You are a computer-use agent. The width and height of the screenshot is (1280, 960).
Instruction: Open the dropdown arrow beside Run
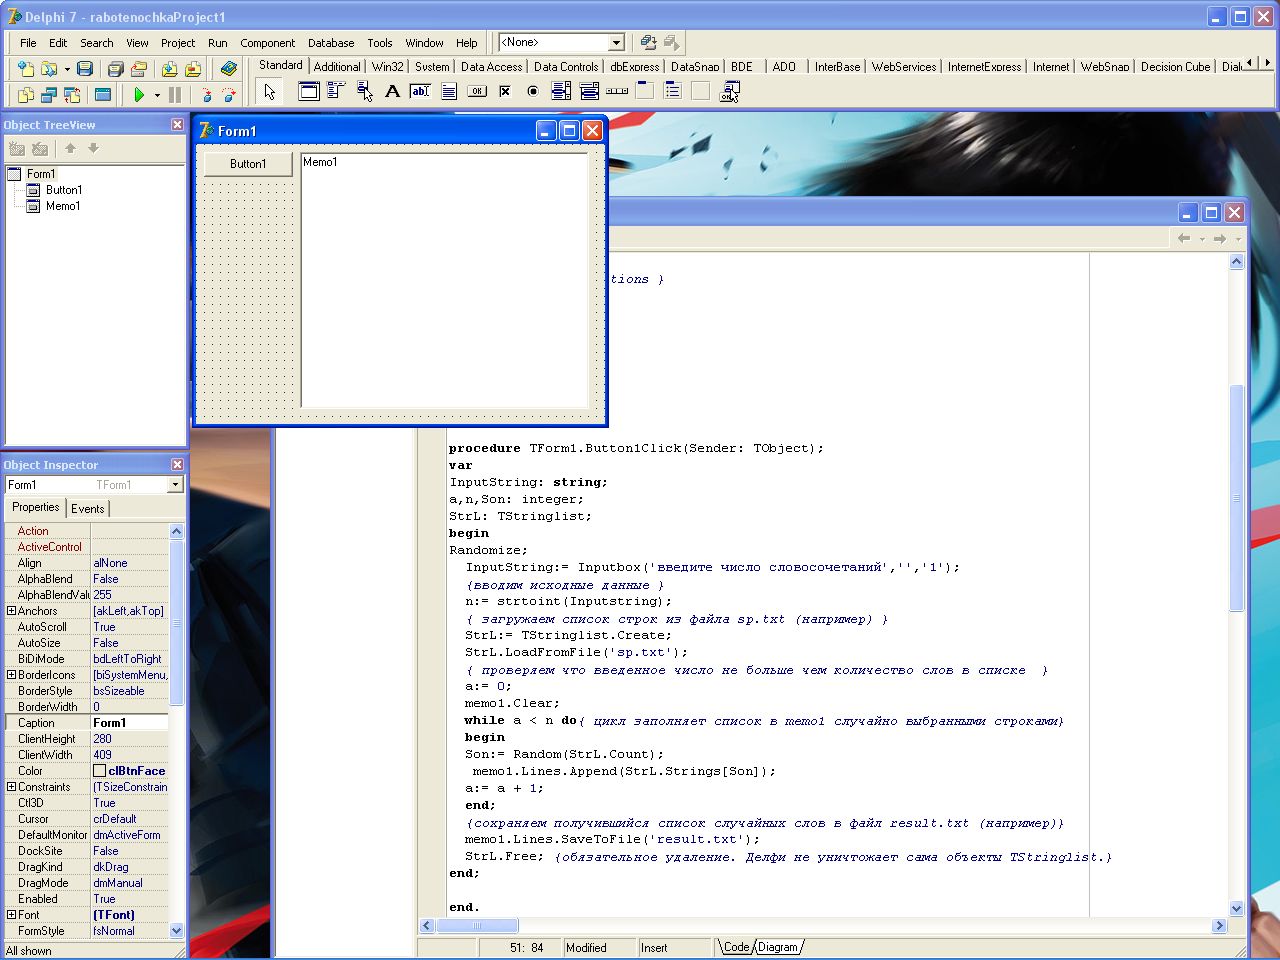click(x=157, y=95)
